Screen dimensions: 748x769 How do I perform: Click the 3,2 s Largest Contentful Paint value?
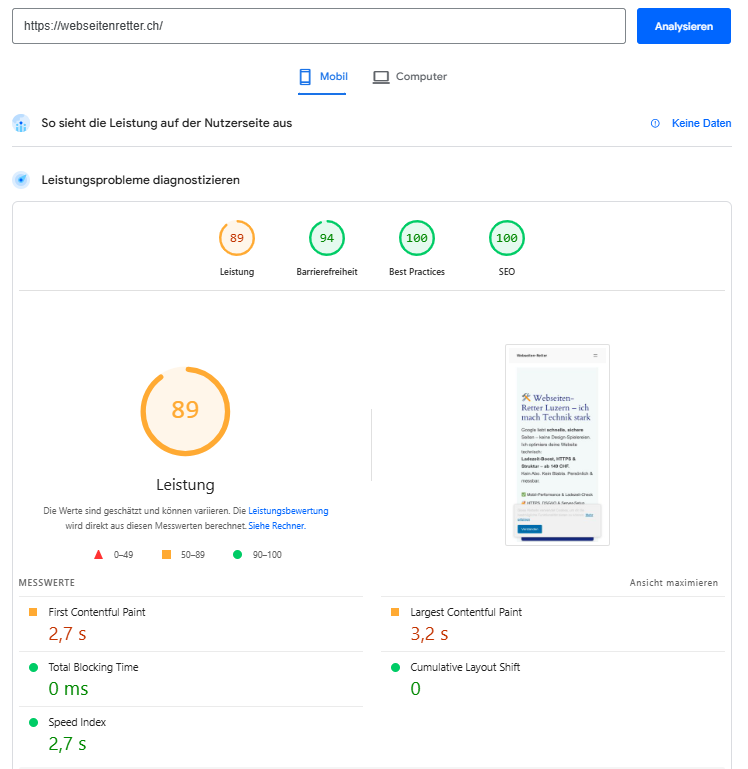429,634
